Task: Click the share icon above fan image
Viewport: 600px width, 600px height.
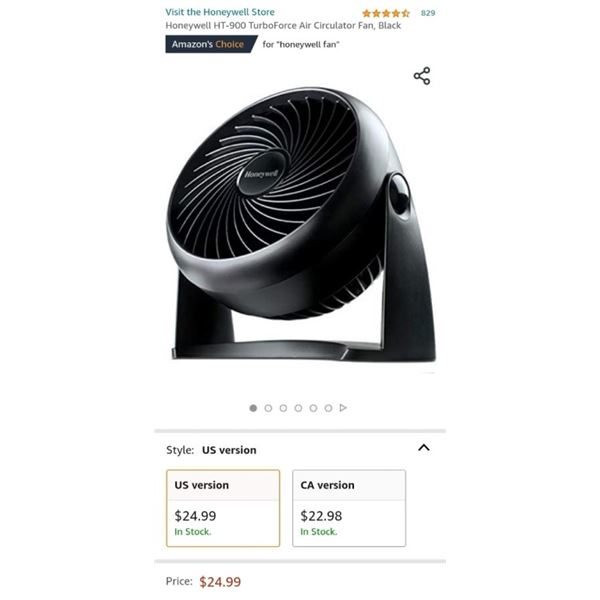Action: 422,76
